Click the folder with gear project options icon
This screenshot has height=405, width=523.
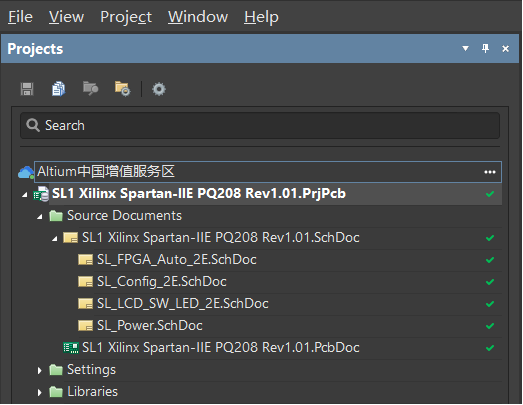click(122, 89)
